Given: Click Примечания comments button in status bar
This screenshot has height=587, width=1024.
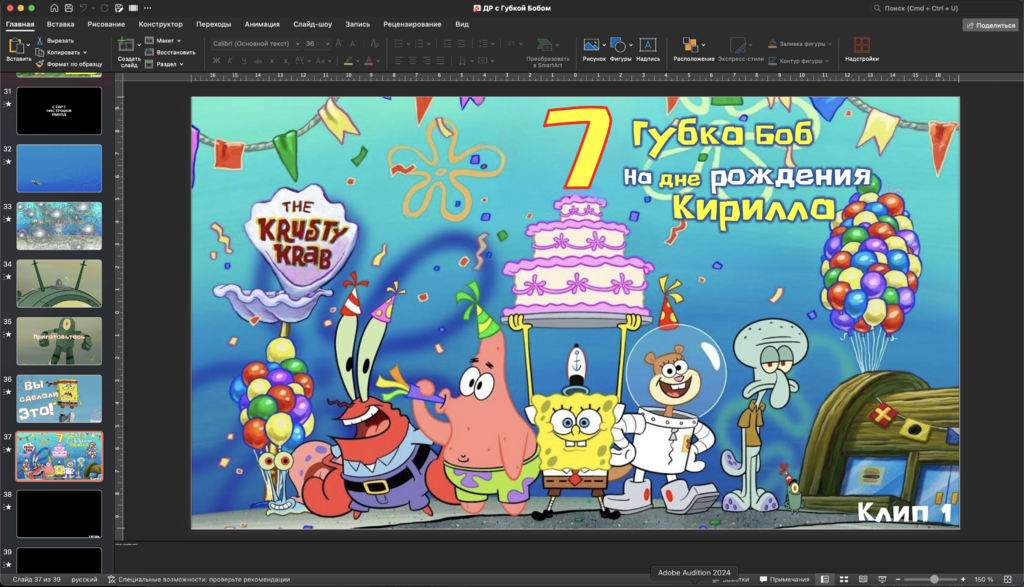Looking at the screenshot, I should [x=784, y=579].
